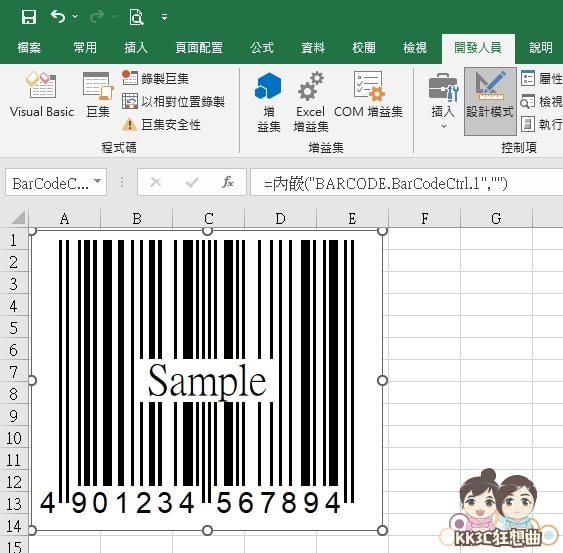Click the Undo arrow icon
Screen dimensions: 563x553
[58, 17]
